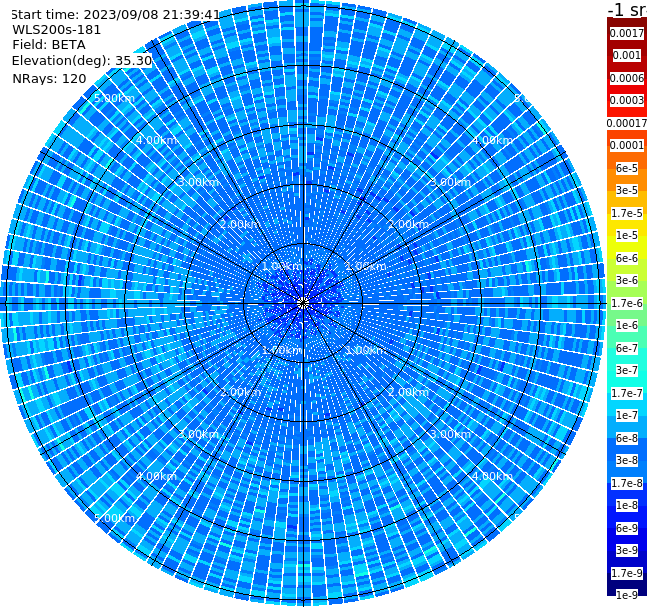Select the 4.00km ring label in northeast quadrant
This screenshot has width=647, height=607.
[493, 140]
